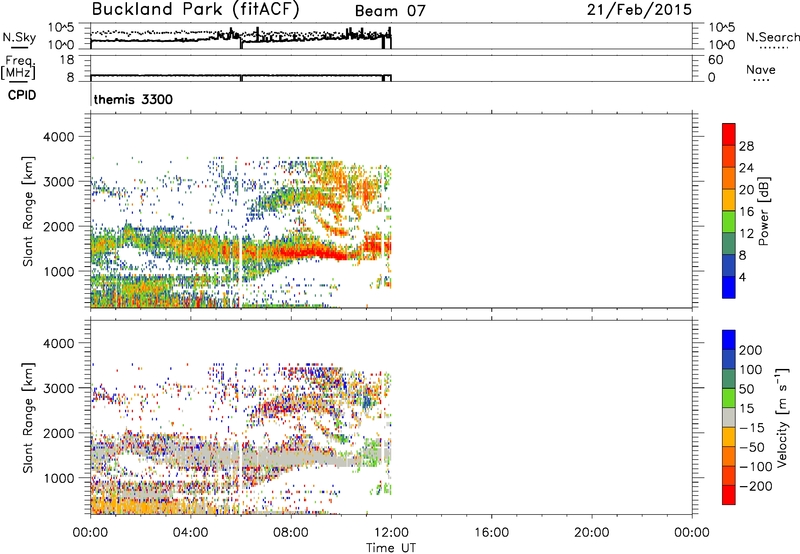Image resolution: width=800 pixels, height=554 pixels.
Task: Click the 'CPID' label
Action: pyautogui.click(x=22, y=95)
